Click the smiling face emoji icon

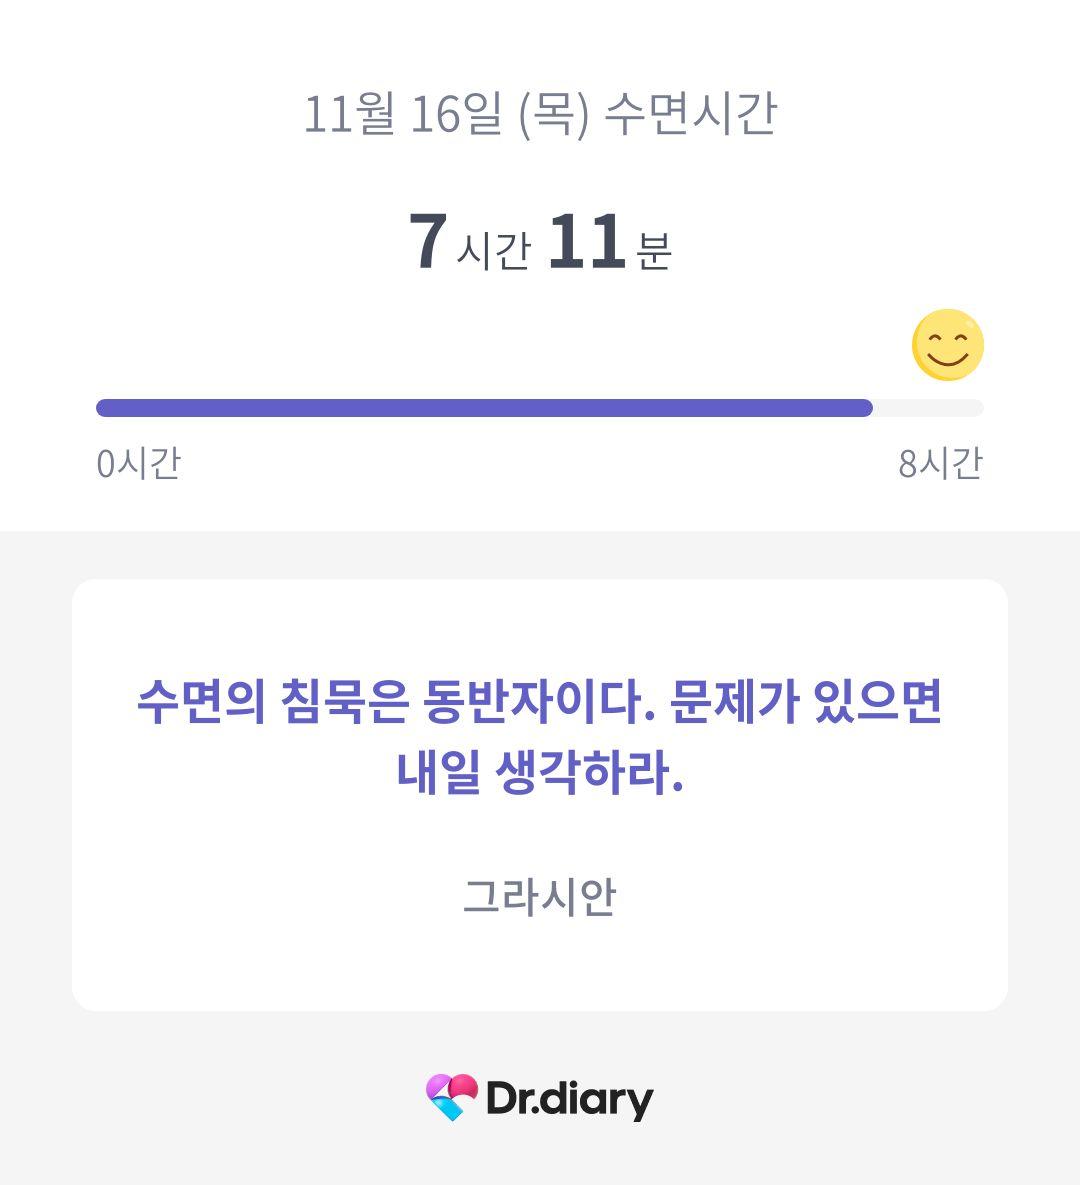[x=948, y=345]
